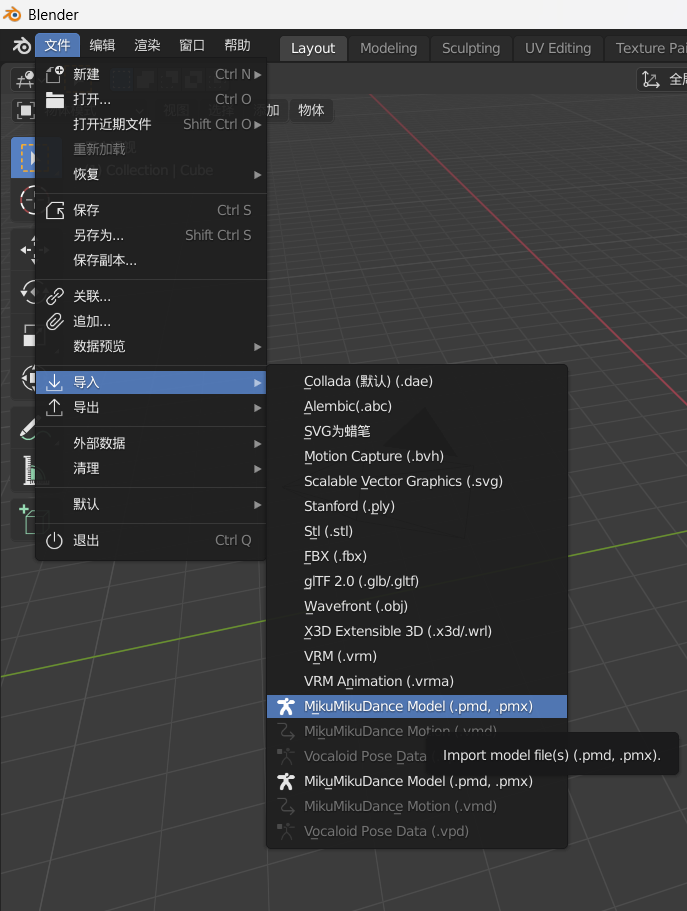Switch to the UV Editing workspace tab

point(558,48)
